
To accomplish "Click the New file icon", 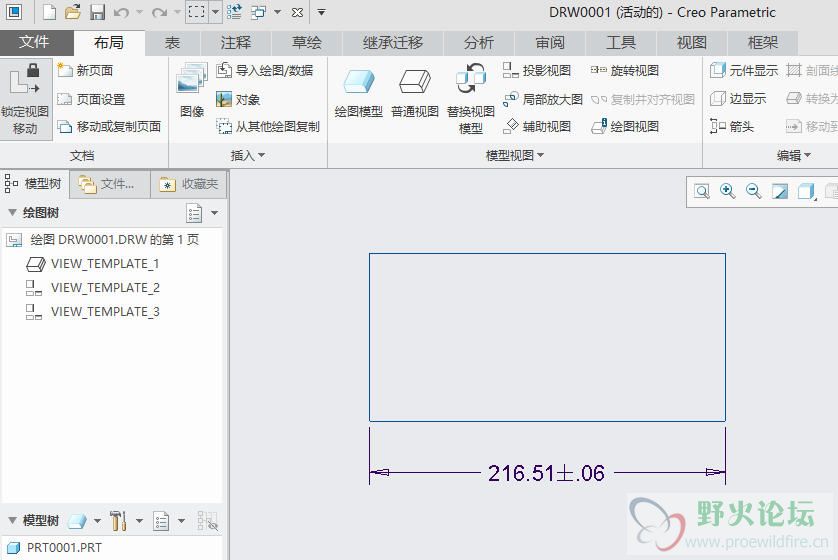I will click(x=49, y=12).
